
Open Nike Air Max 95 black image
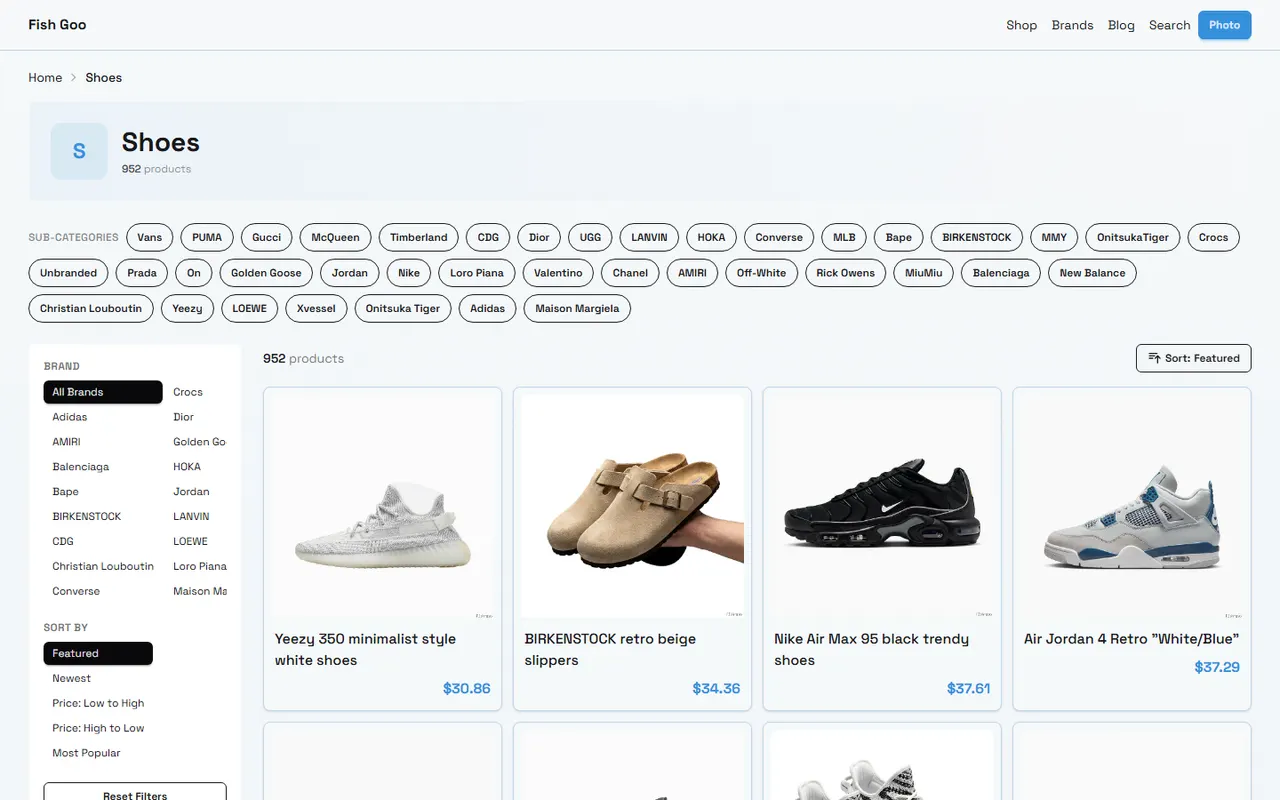pyautogui.click(x=882, y=506)
